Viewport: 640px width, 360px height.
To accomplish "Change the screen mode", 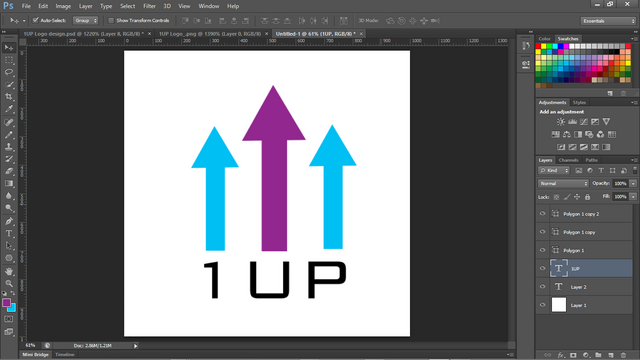I will pos(9,332).
